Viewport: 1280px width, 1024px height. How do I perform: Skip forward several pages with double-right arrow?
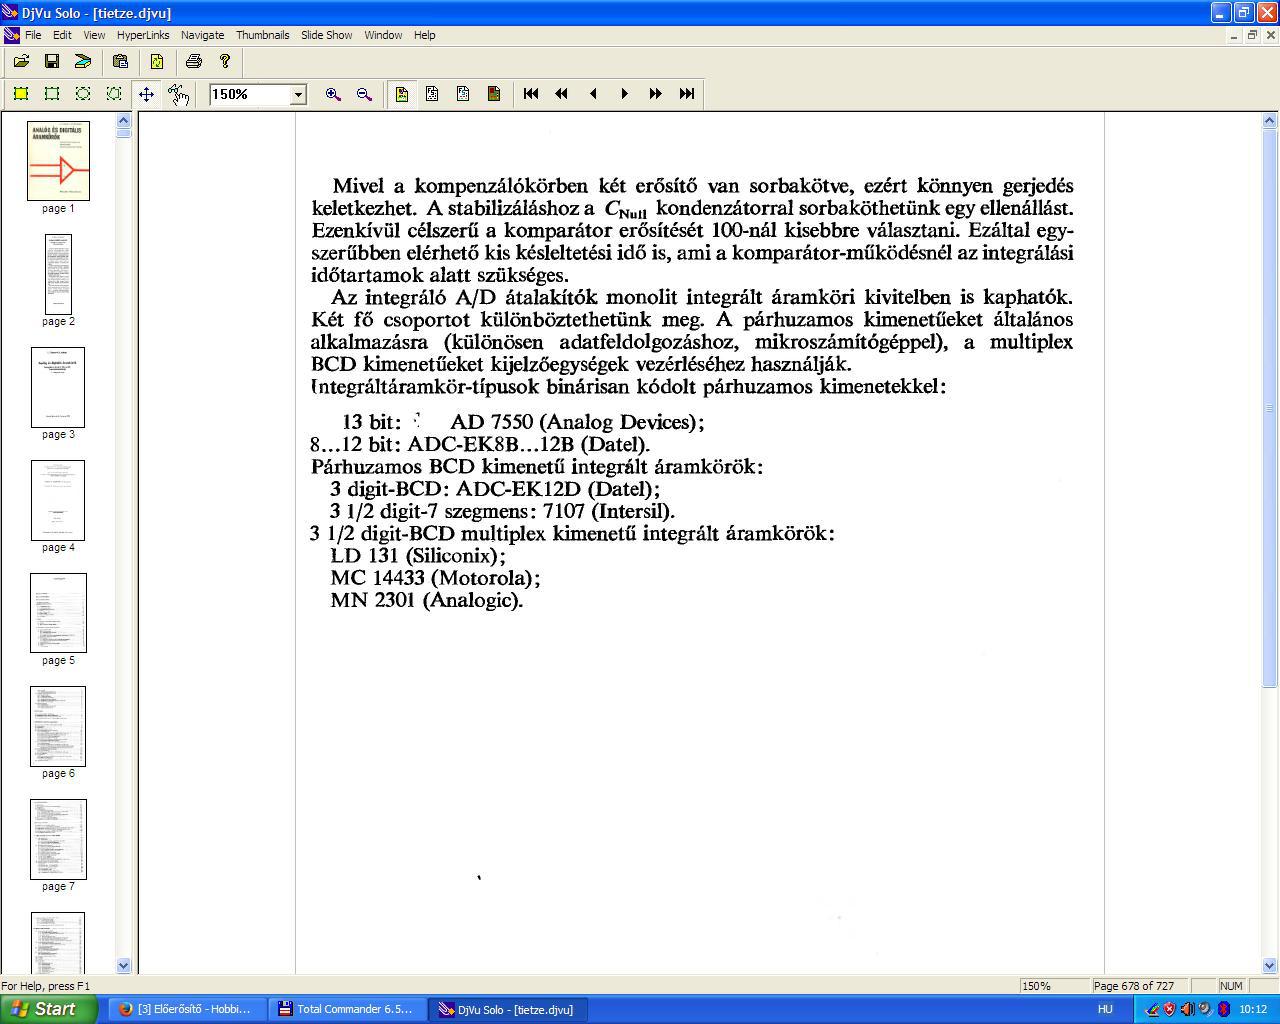pyautogui.click(x=655, y=94)
